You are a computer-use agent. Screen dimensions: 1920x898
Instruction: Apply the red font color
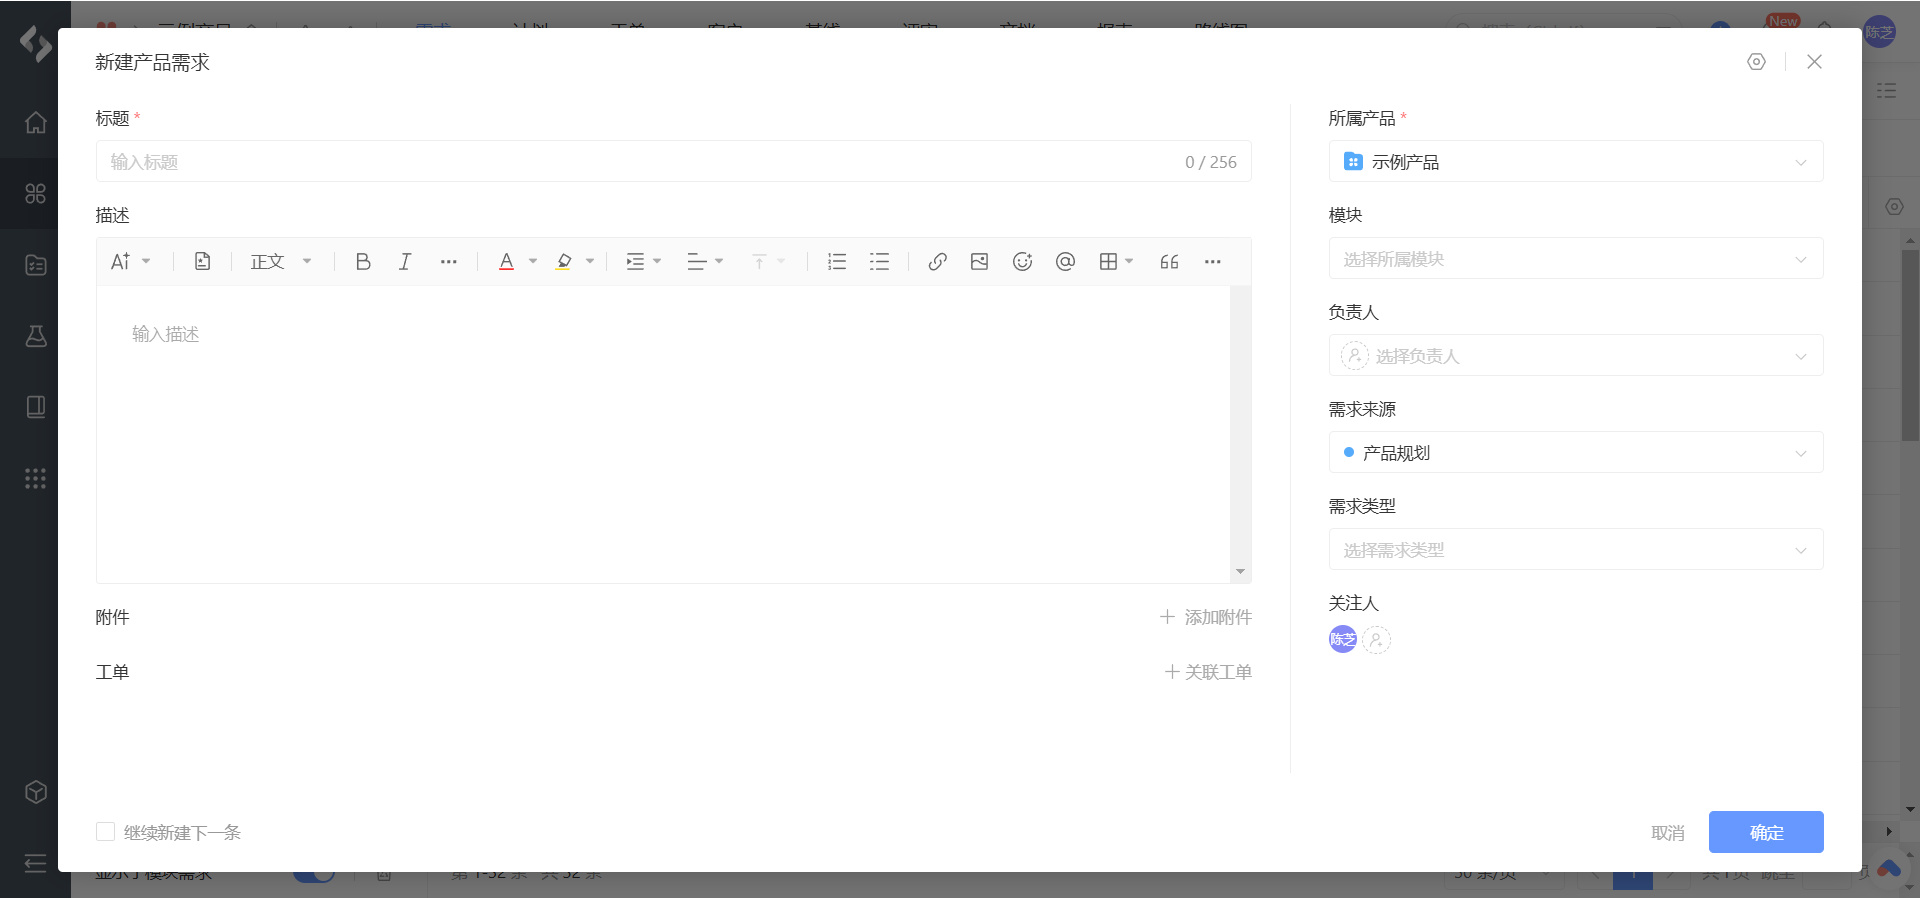[x=506, y=262]
